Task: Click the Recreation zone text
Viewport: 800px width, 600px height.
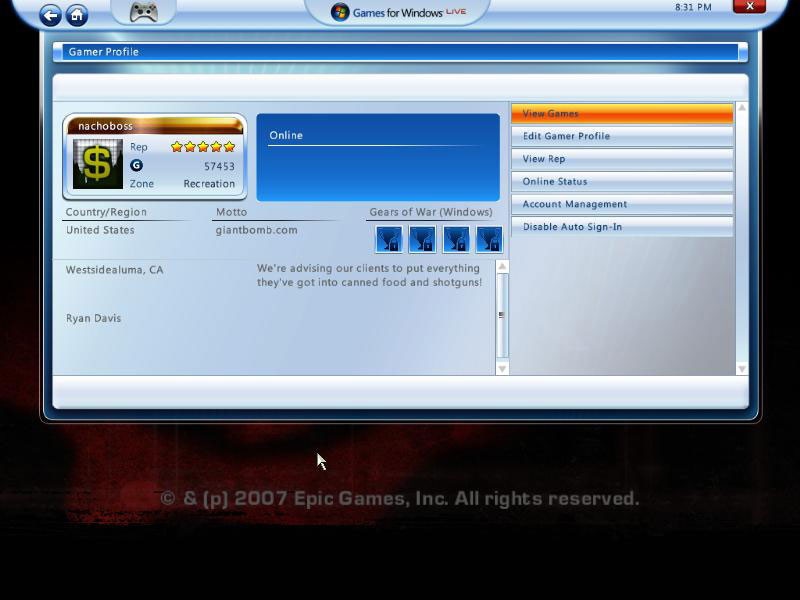Action: click(209, 184)
